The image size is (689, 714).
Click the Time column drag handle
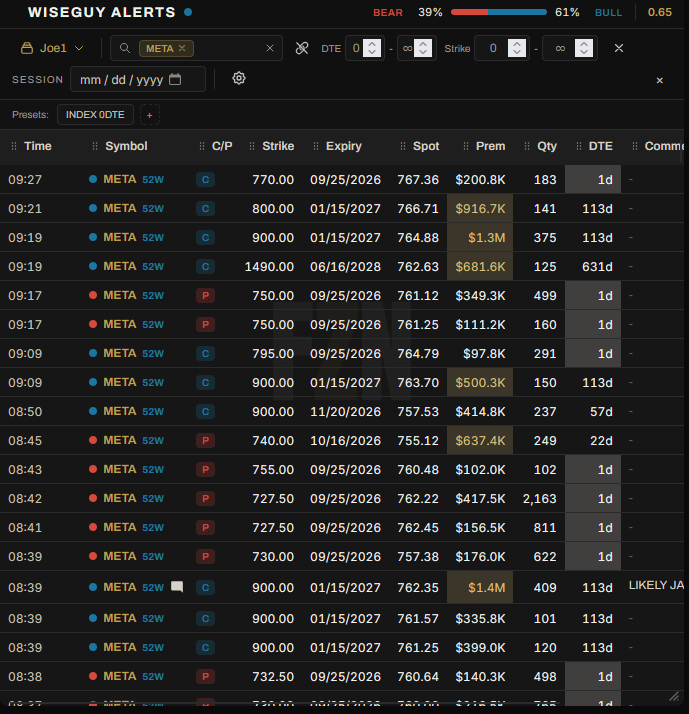pyautogui.click(x=14, y=146)
